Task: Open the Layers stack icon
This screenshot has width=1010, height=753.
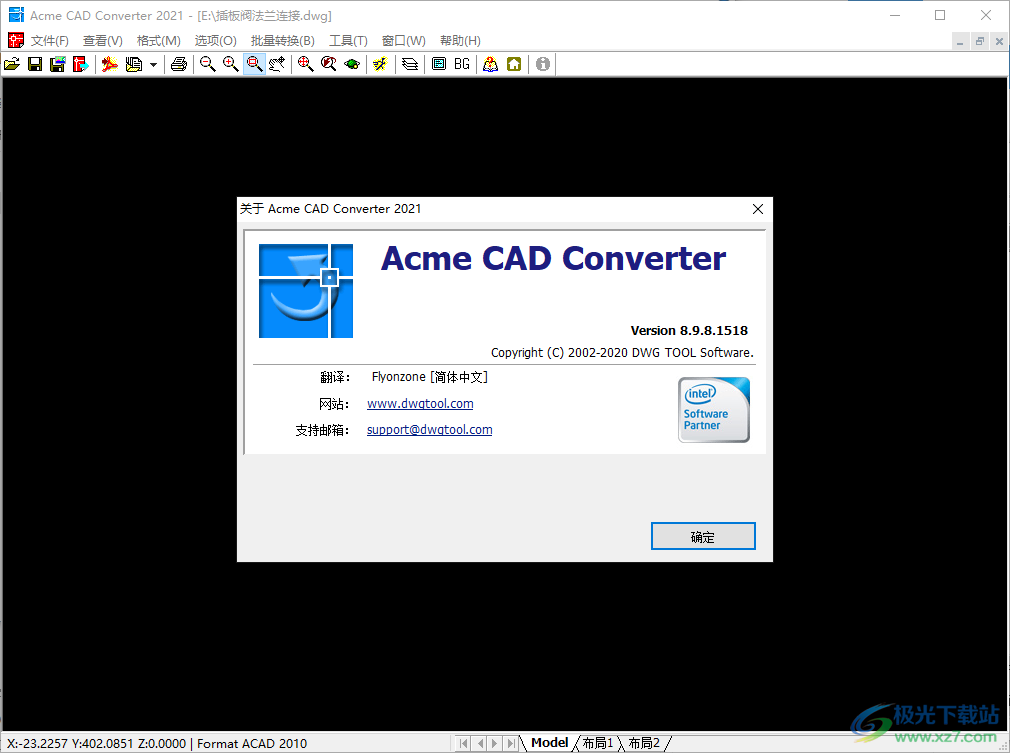Action: [x=410, y=64]
